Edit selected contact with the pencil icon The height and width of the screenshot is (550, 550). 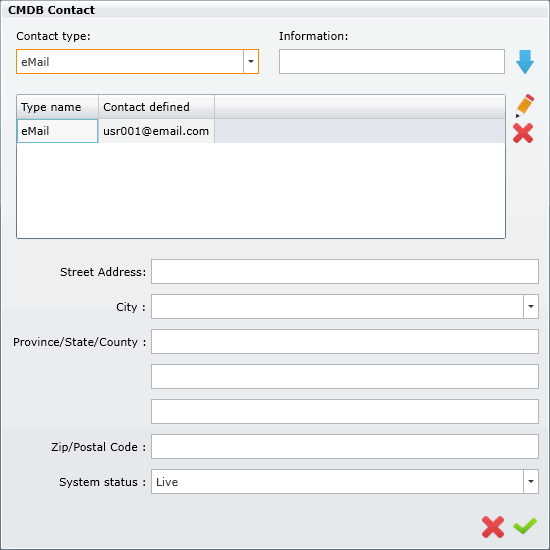click(525, 106)
